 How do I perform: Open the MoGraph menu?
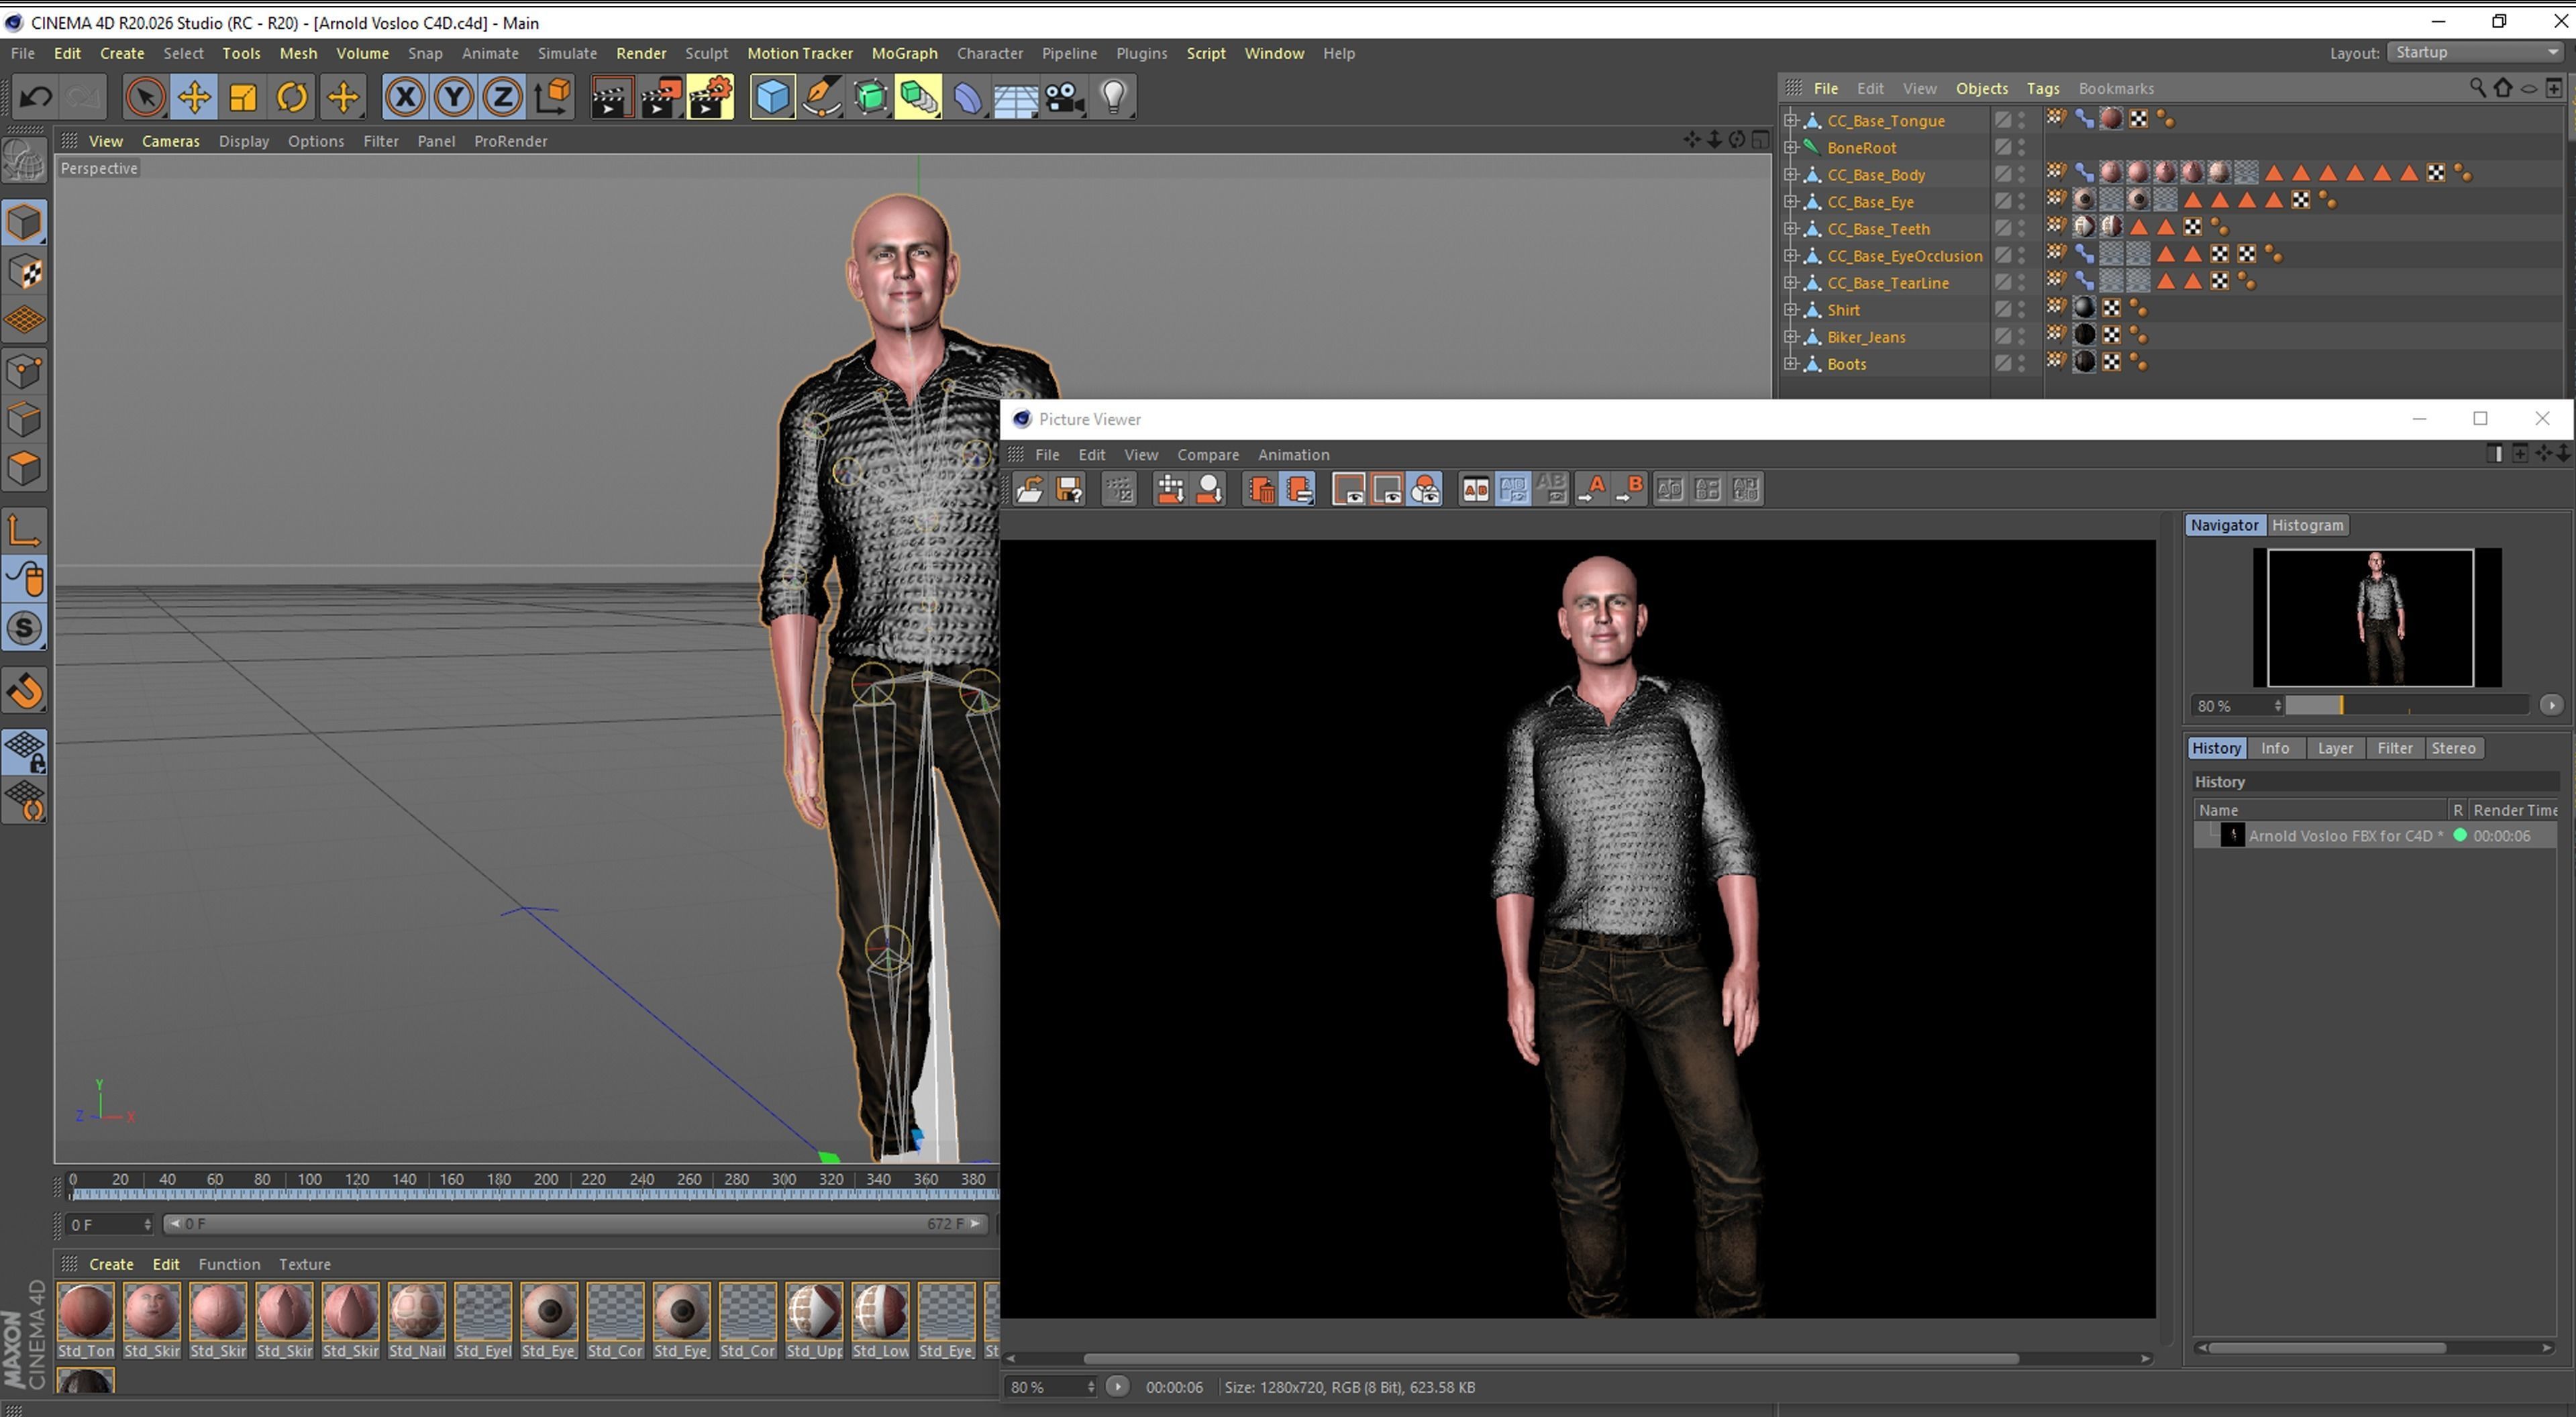coord(904,53)
